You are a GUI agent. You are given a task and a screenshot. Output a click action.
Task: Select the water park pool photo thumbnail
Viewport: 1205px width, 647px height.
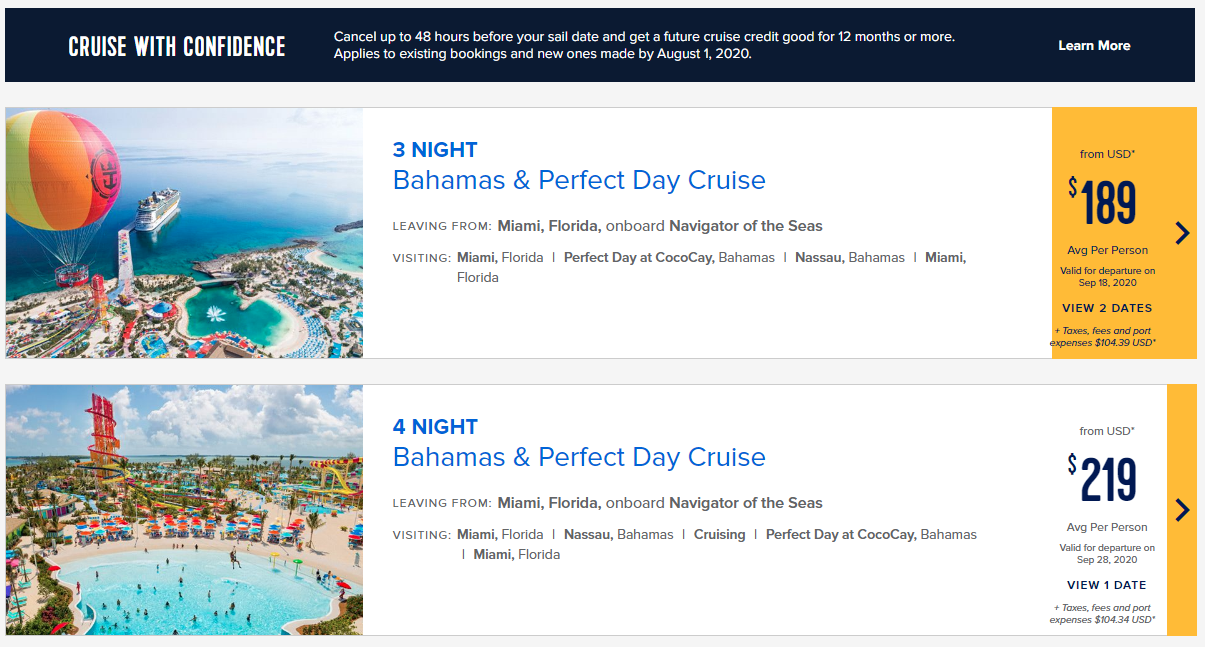coord(184,510)
